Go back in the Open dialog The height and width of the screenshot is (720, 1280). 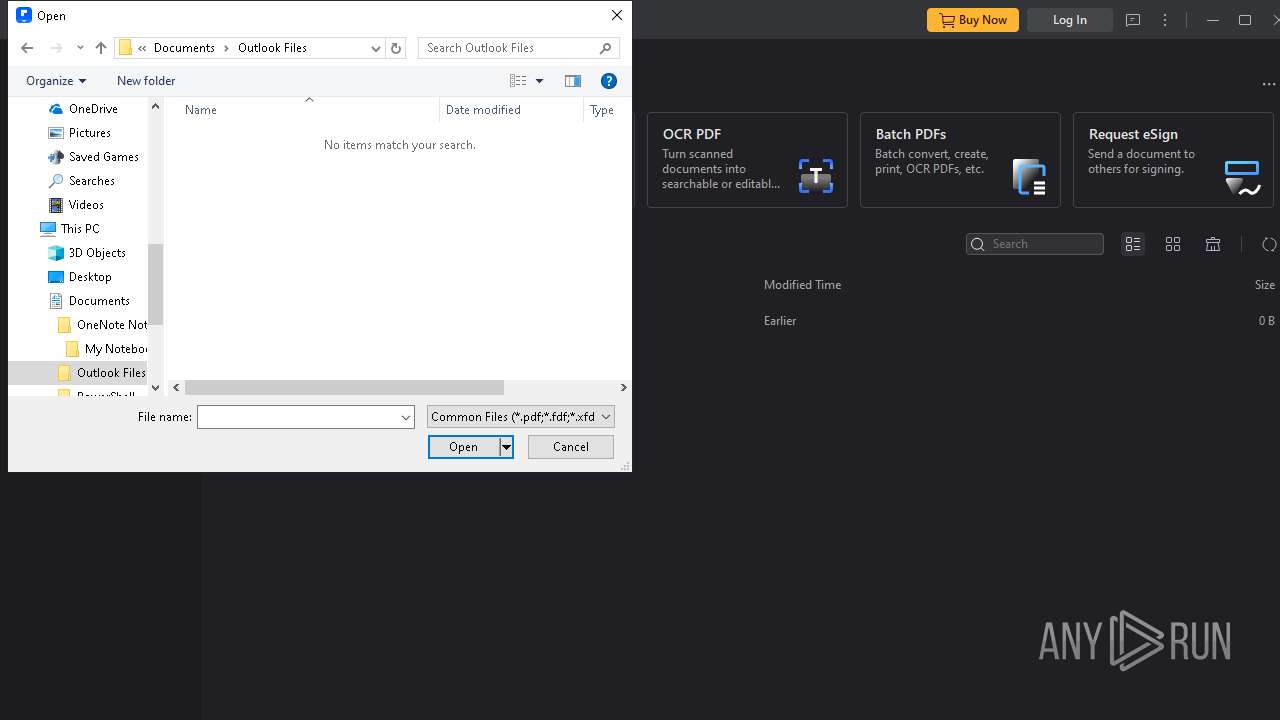pos(27,48)
